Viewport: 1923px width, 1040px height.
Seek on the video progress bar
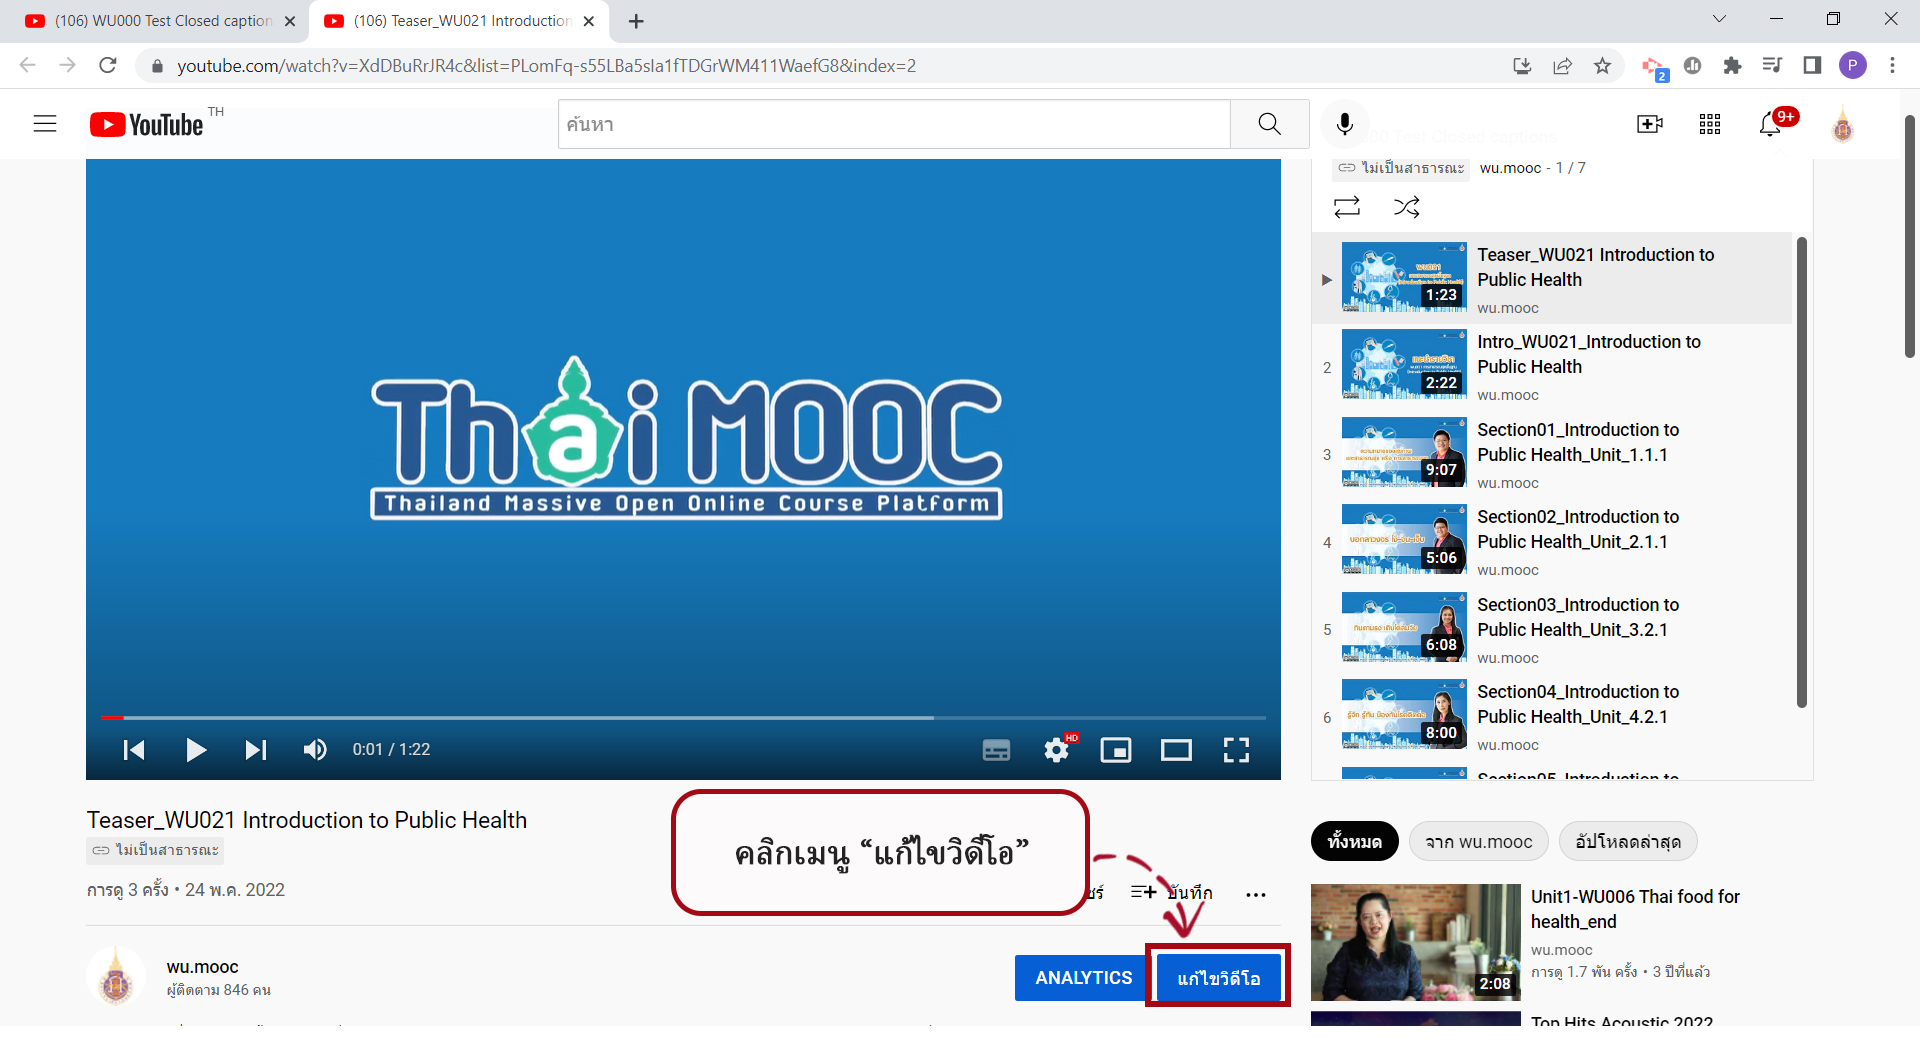pyautogui.click(x=683, y=717)
